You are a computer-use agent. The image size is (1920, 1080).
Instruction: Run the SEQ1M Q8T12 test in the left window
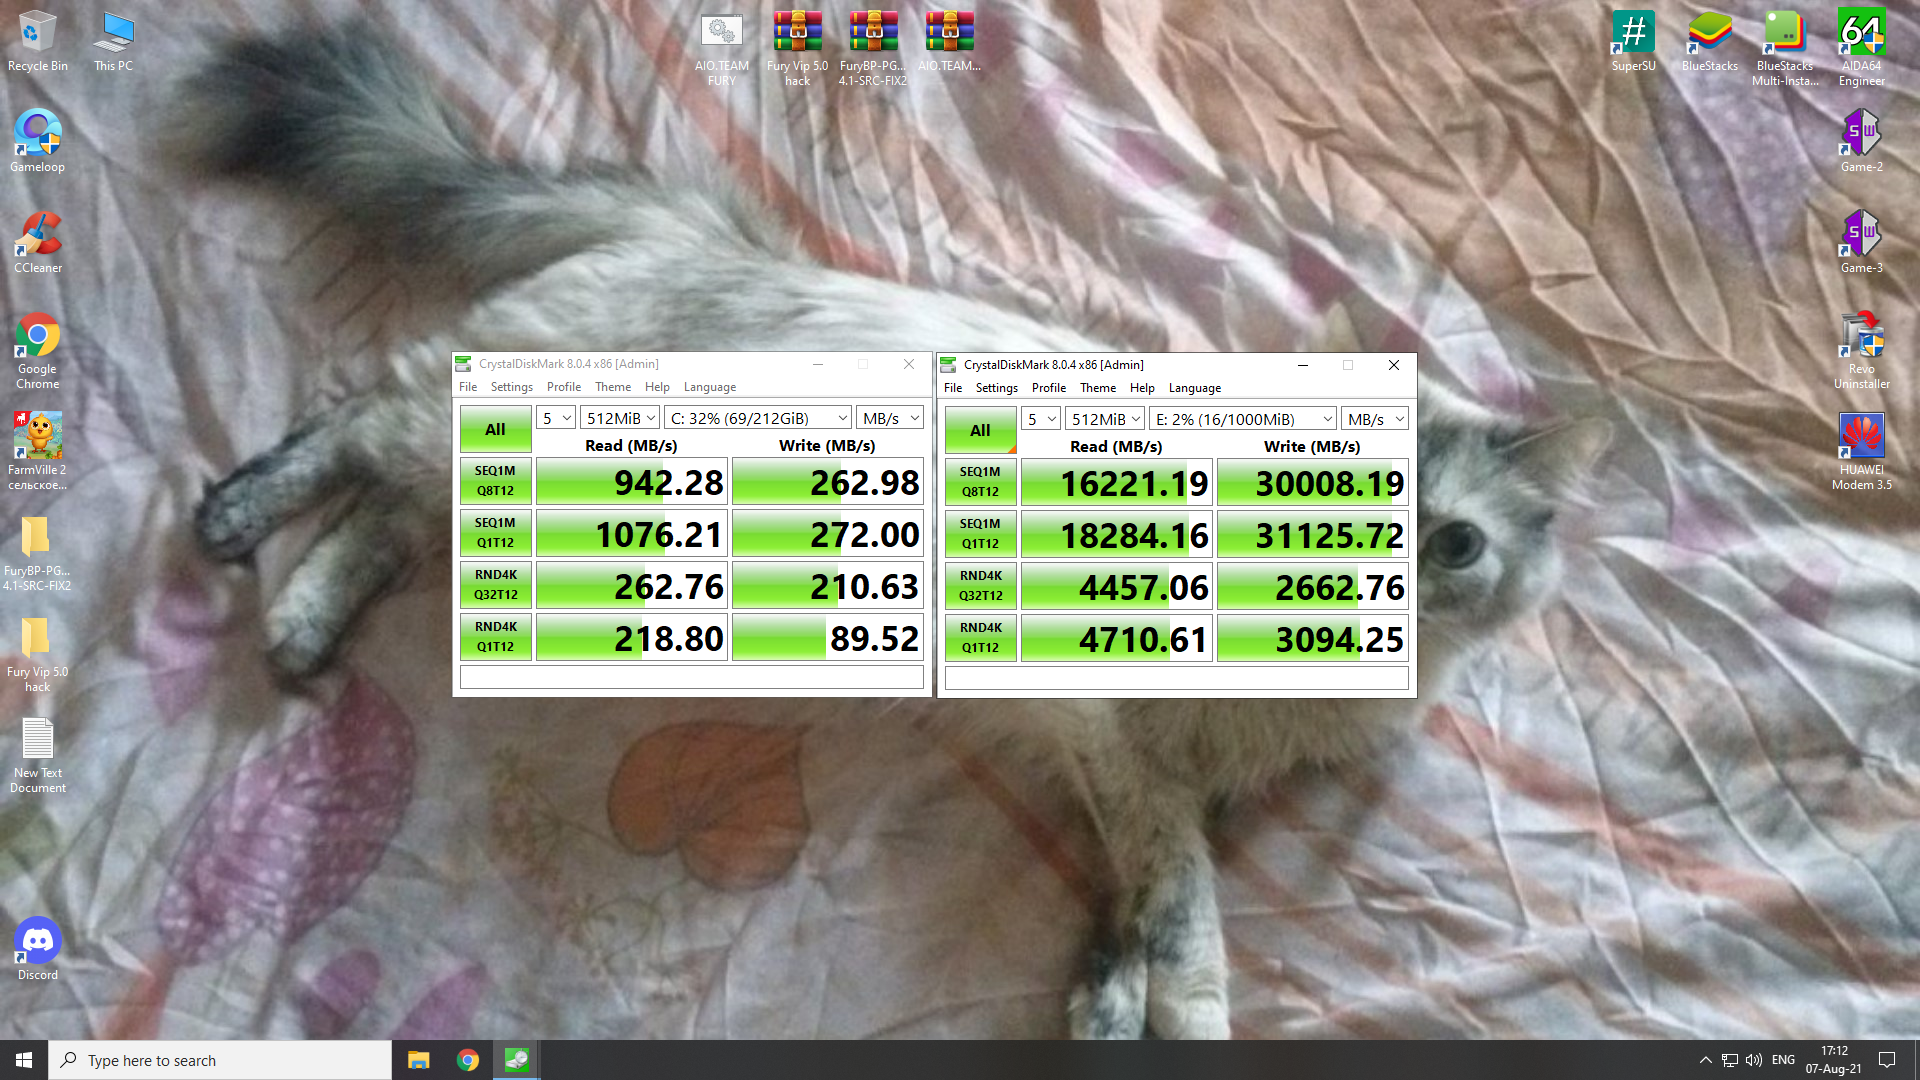tap(495, 481)
